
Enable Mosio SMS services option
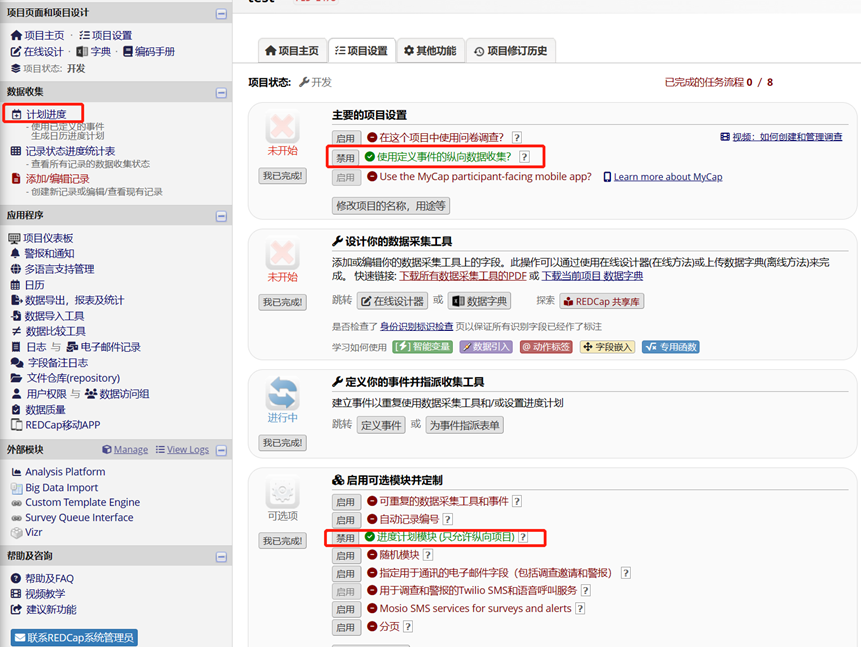345,610
